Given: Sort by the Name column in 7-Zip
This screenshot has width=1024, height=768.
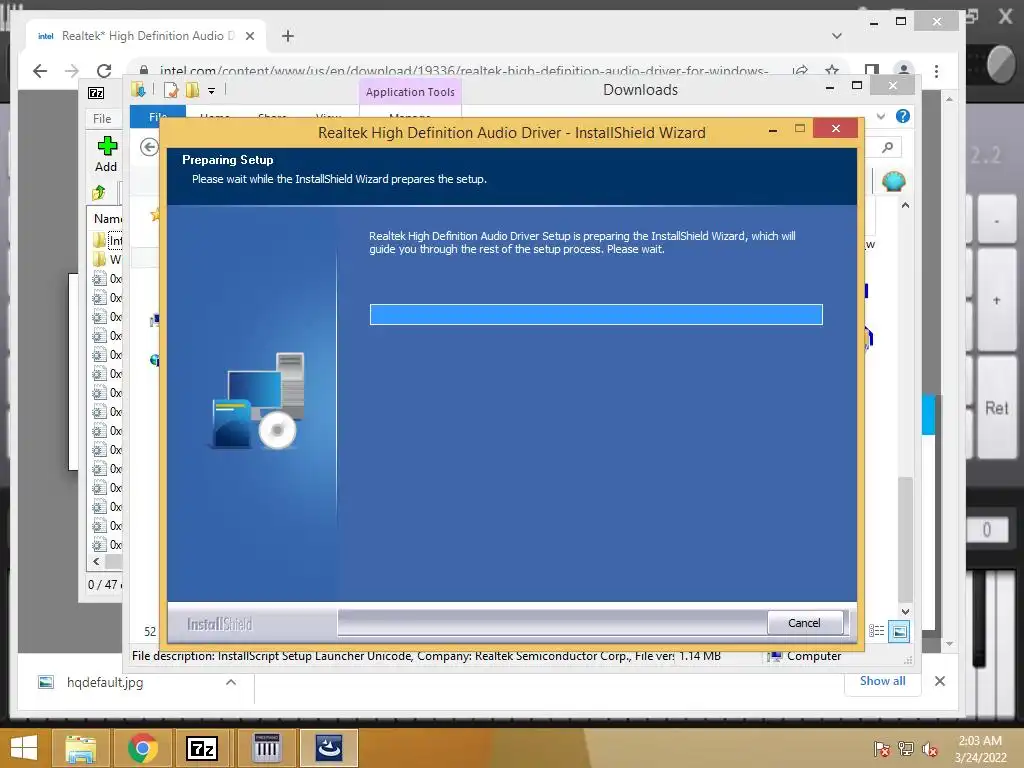Looking at the screenshot, I should [x=106, y=218].
